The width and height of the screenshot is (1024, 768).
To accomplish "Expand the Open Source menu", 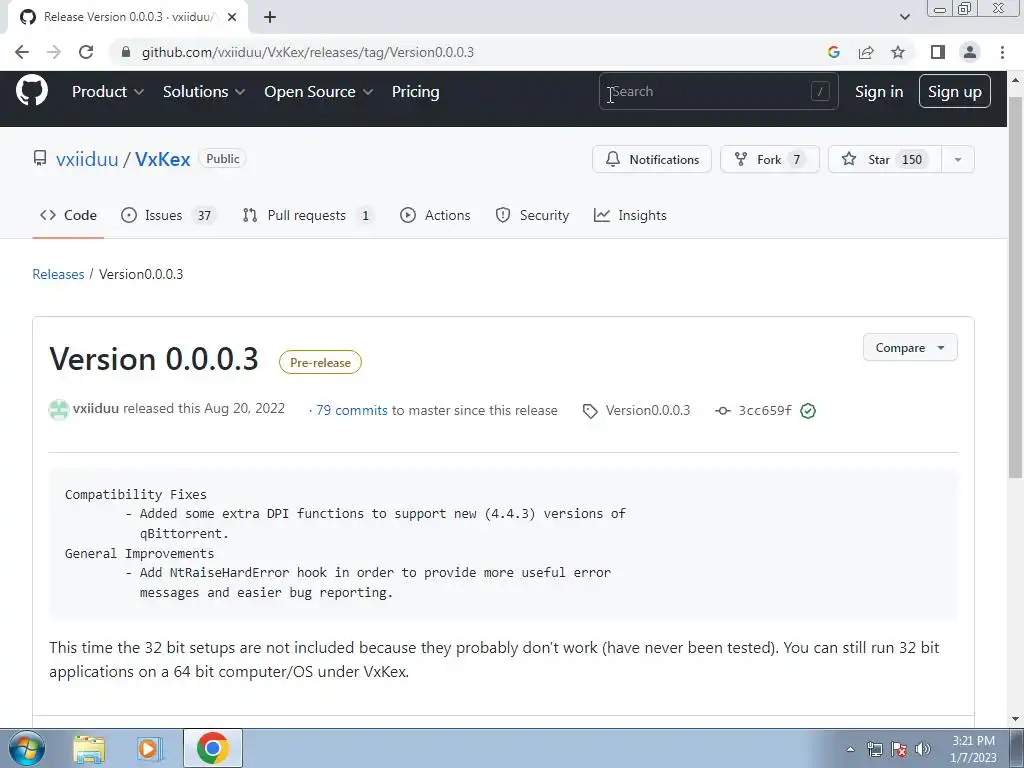I will pyautogui.click(x=318, y=91).
